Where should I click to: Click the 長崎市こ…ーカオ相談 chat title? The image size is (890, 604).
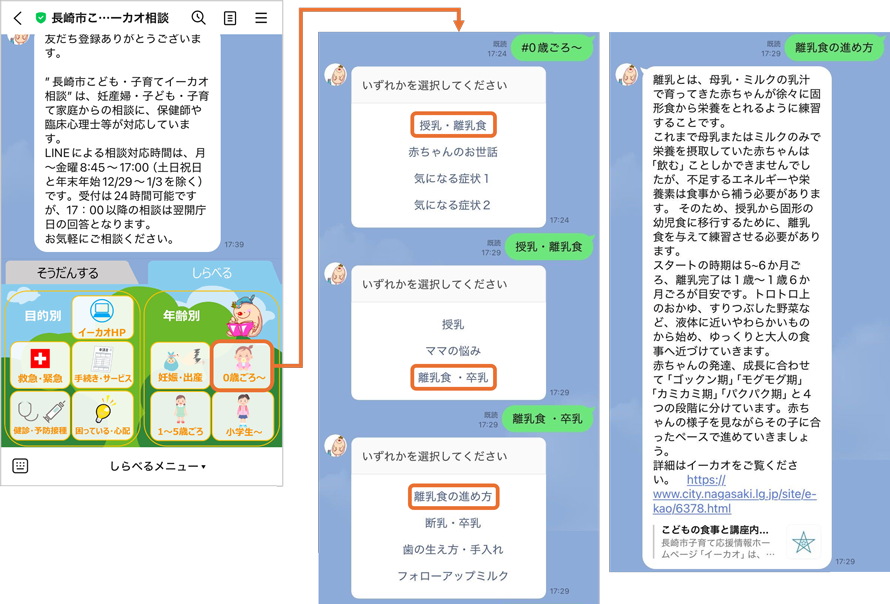[x=110, y=18]
